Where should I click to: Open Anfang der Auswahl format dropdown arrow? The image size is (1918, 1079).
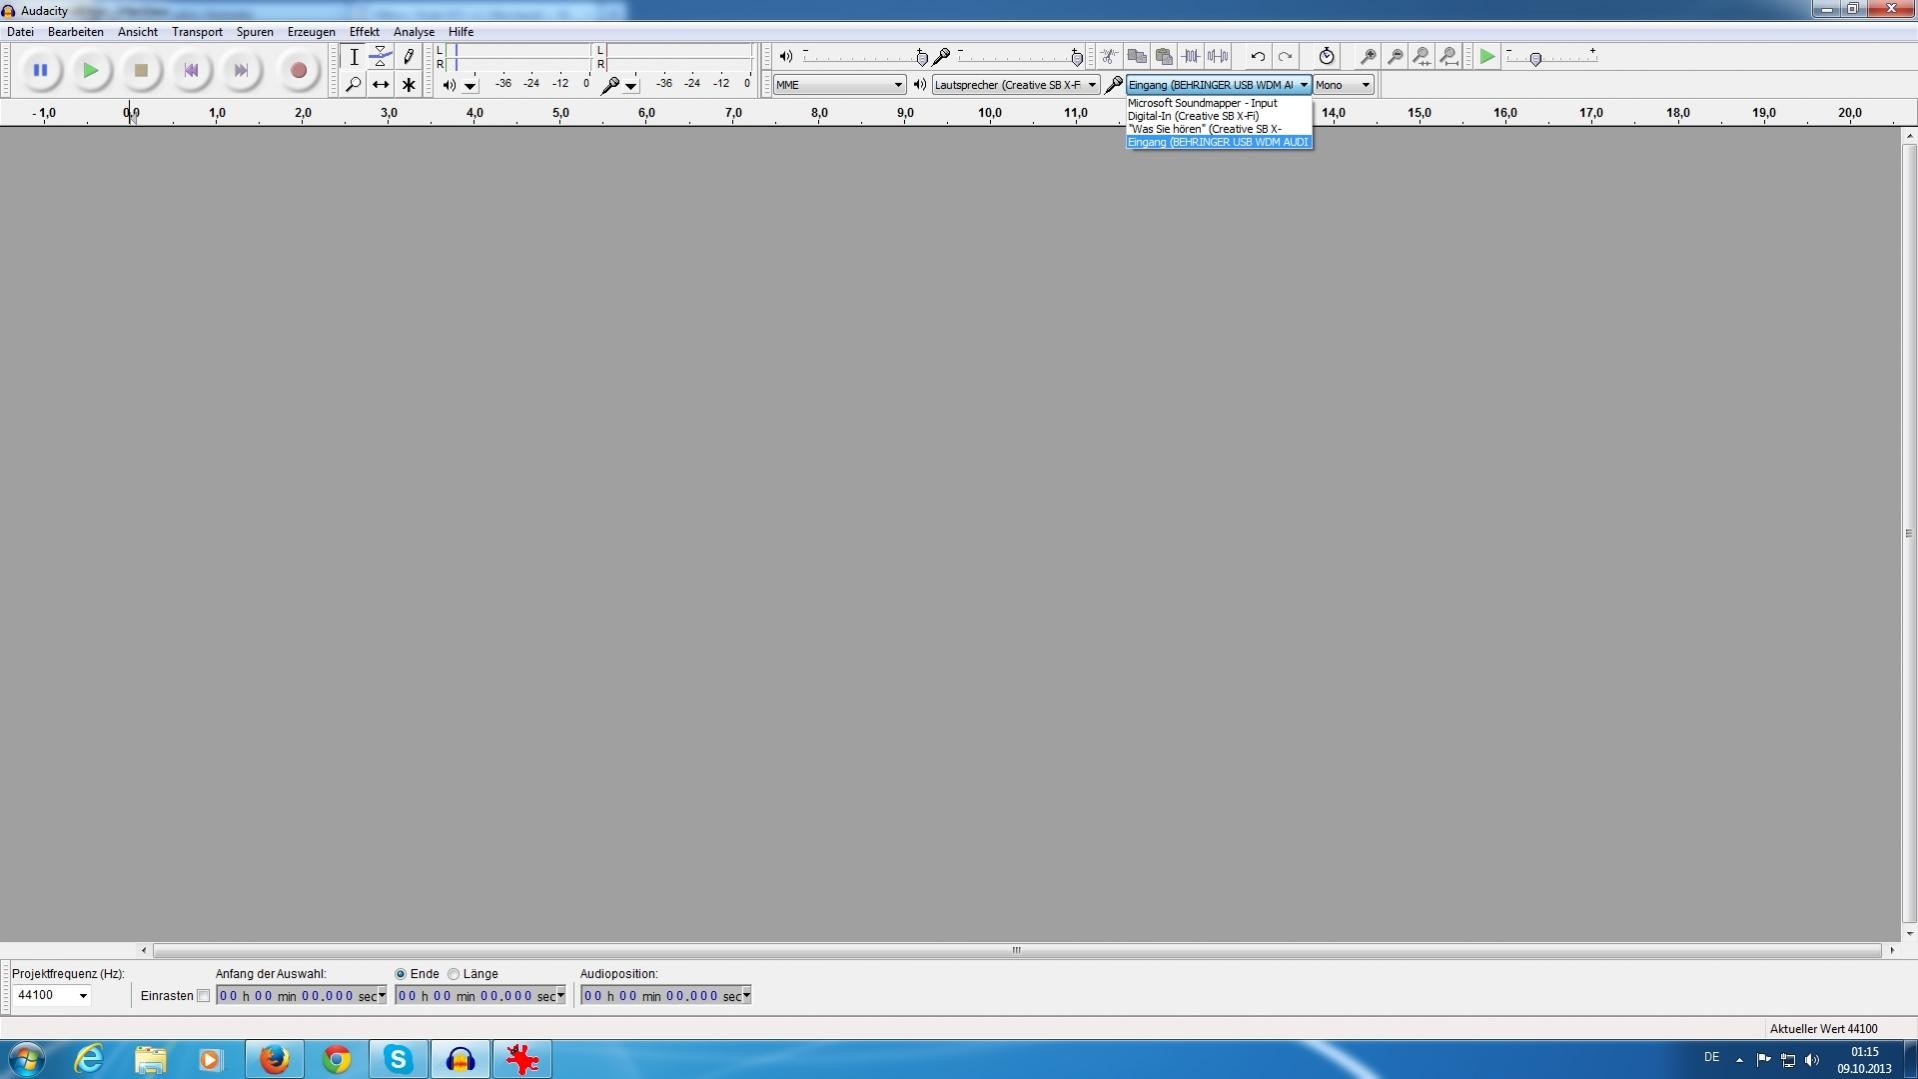(x=381, y=996)
